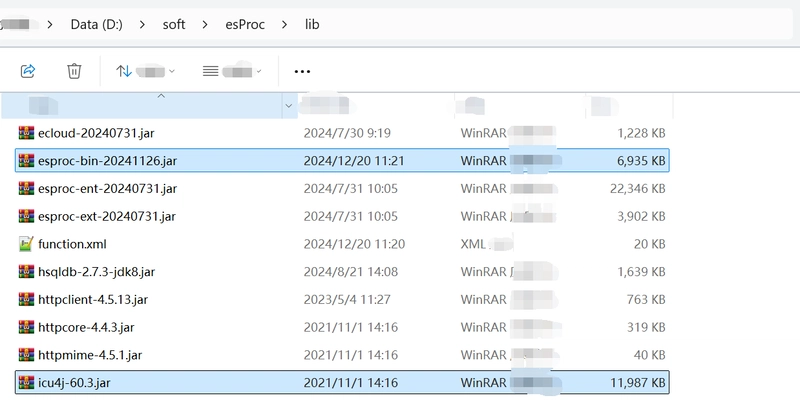Select file name ecloud-20240731.jar
Viewport: 800px width, 400px height.
click(x=96, y=133)
